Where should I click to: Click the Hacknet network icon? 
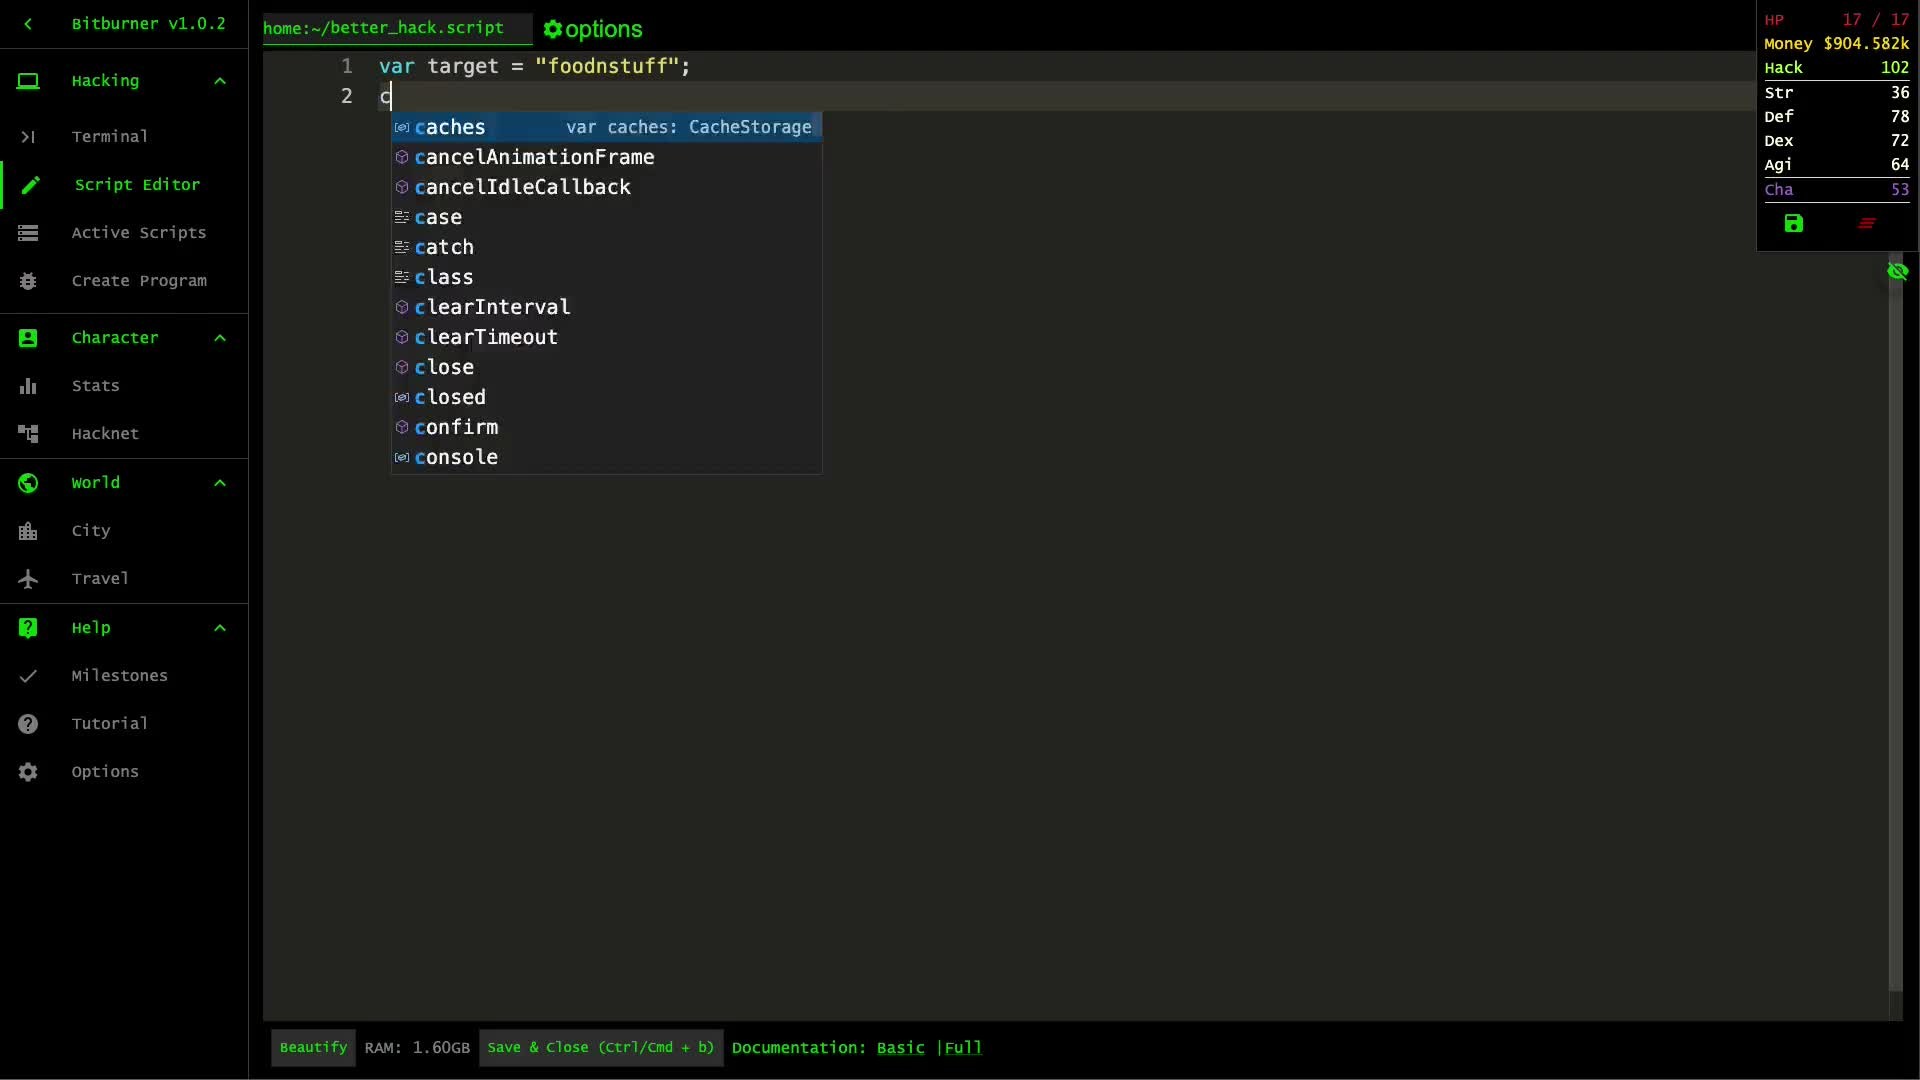[28, 434]
